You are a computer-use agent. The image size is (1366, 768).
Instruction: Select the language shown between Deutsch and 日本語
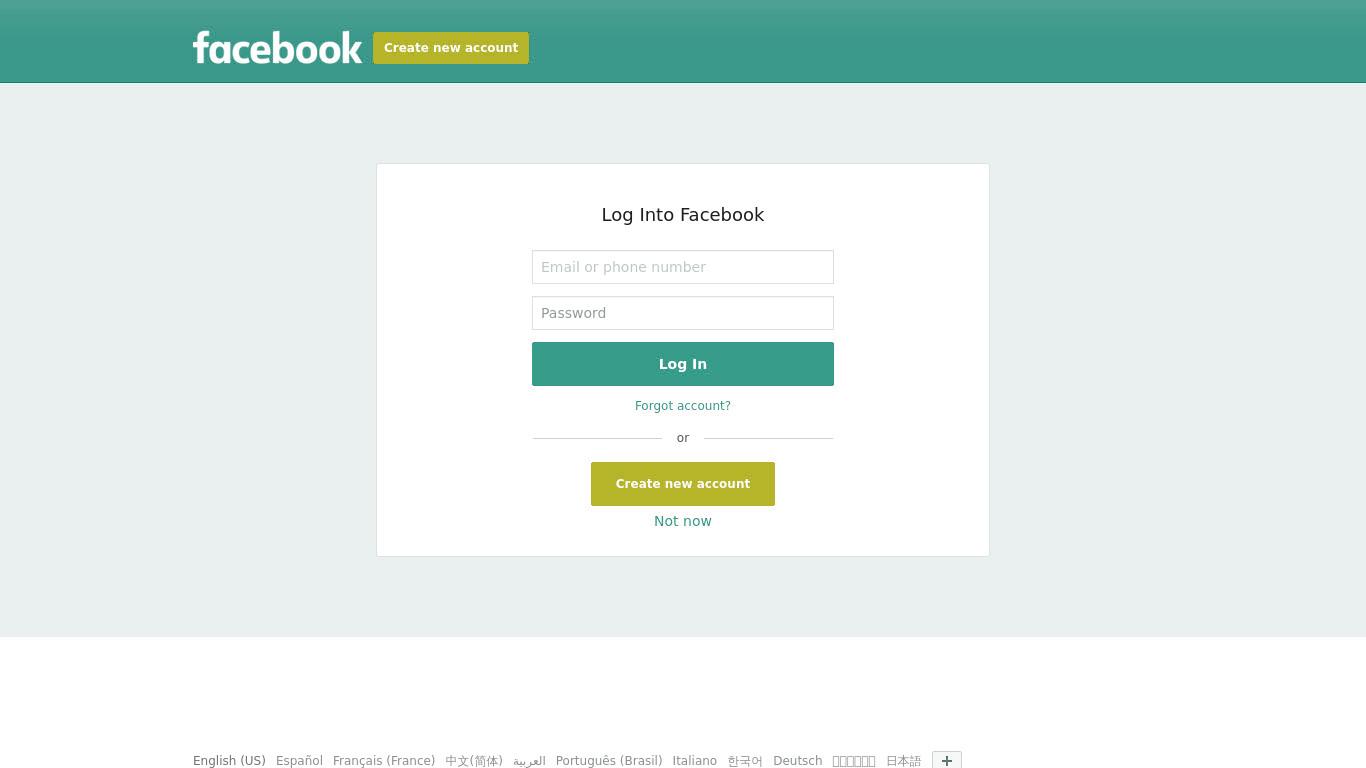tap(854, 761)
